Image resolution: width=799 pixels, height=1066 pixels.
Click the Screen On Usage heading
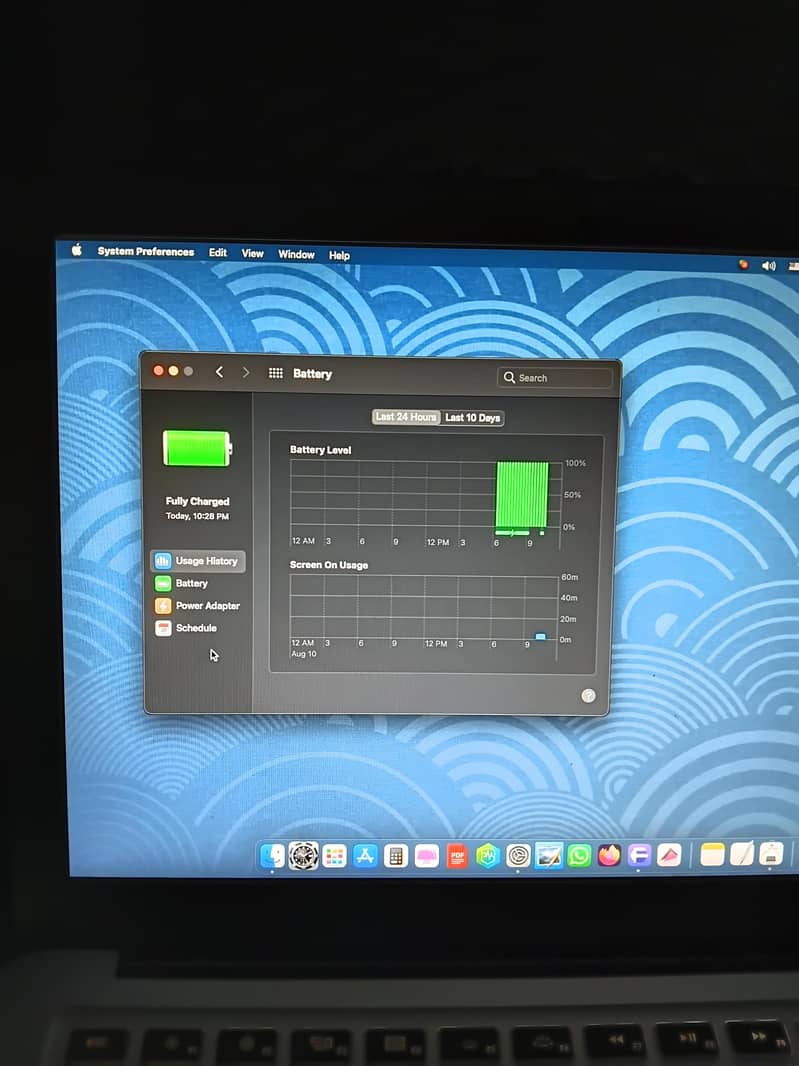pyautogui.click(x=328, y=565)
